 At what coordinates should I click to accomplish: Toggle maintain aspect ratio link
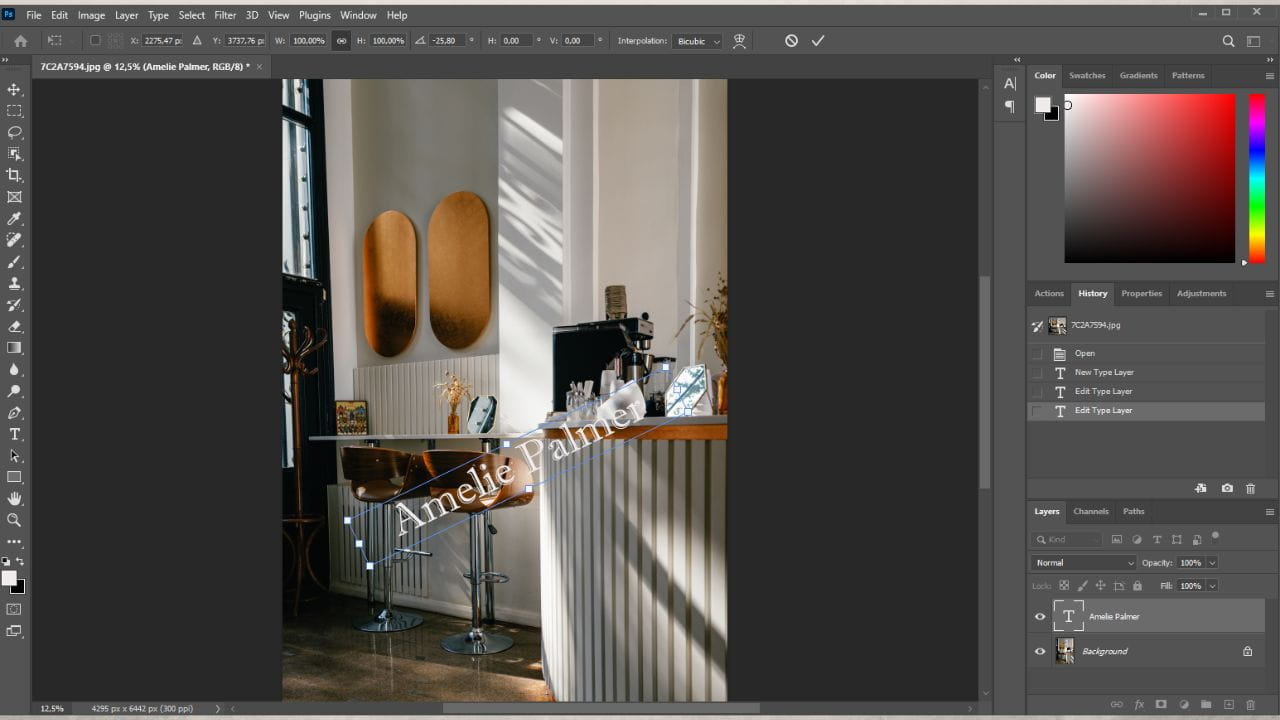(341, 41)
